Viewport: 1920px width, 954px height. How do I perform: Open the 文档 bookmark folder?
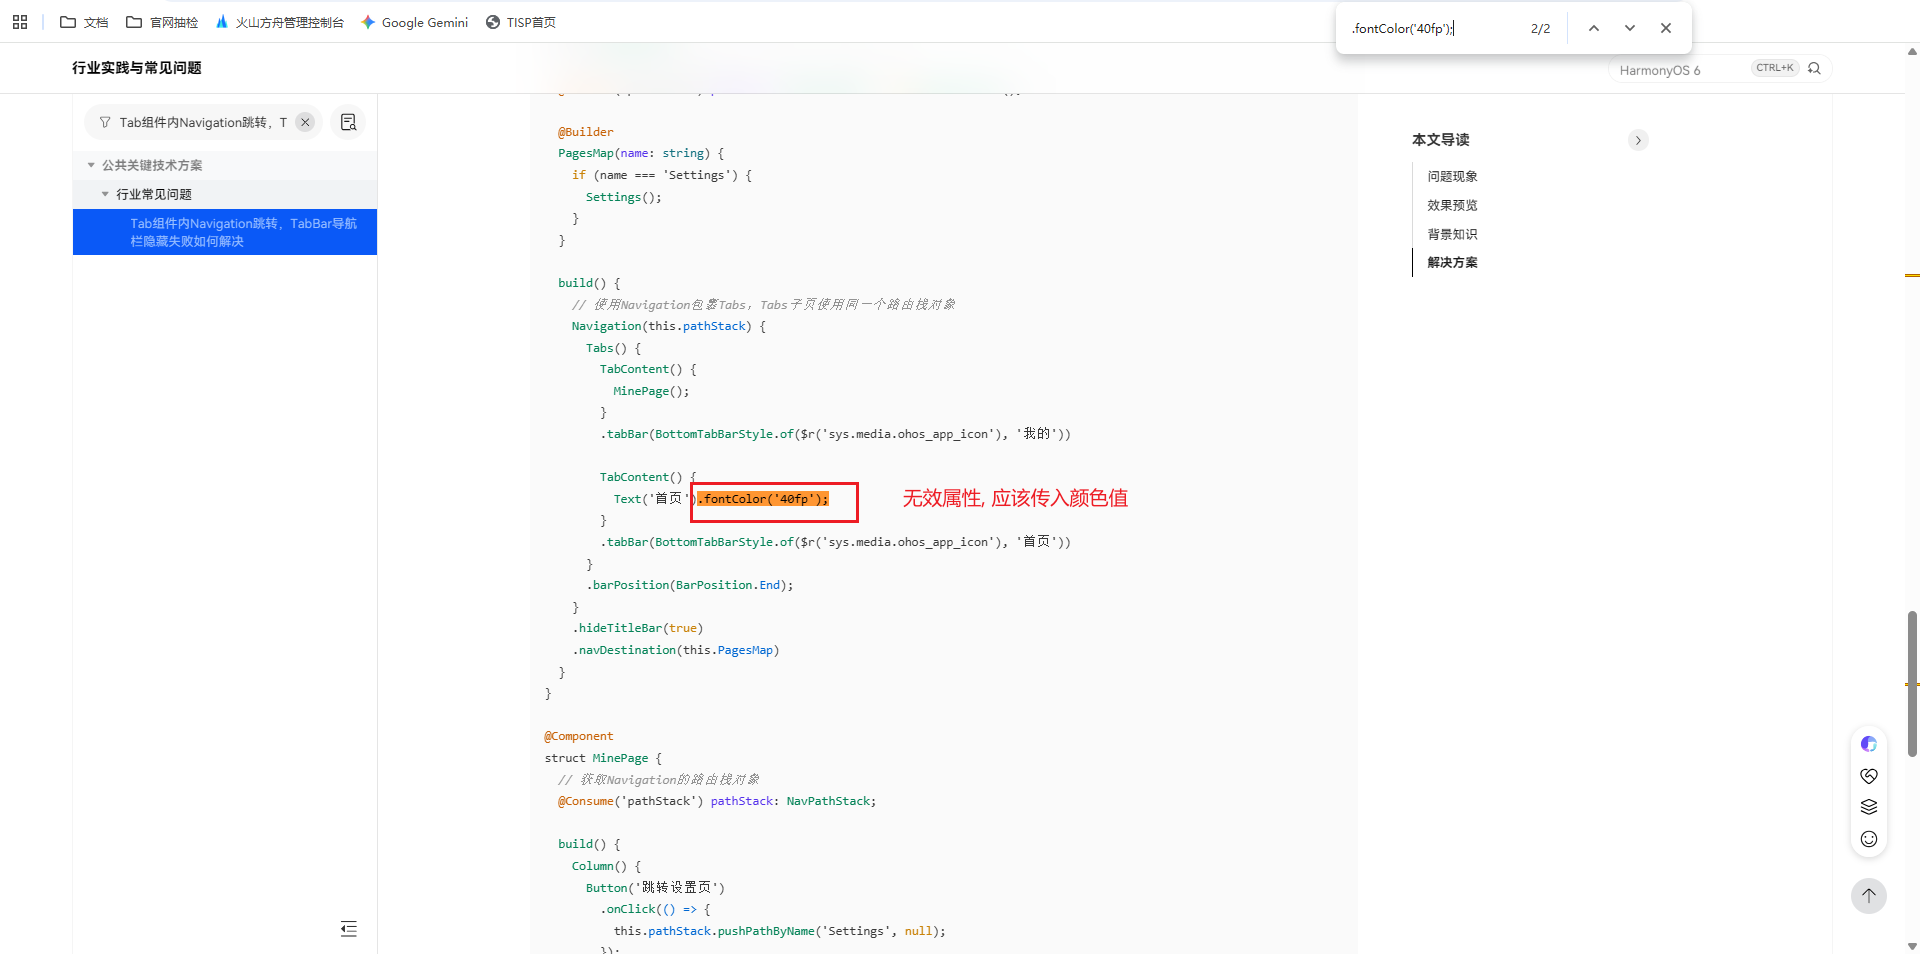click(x=84, y=22)
